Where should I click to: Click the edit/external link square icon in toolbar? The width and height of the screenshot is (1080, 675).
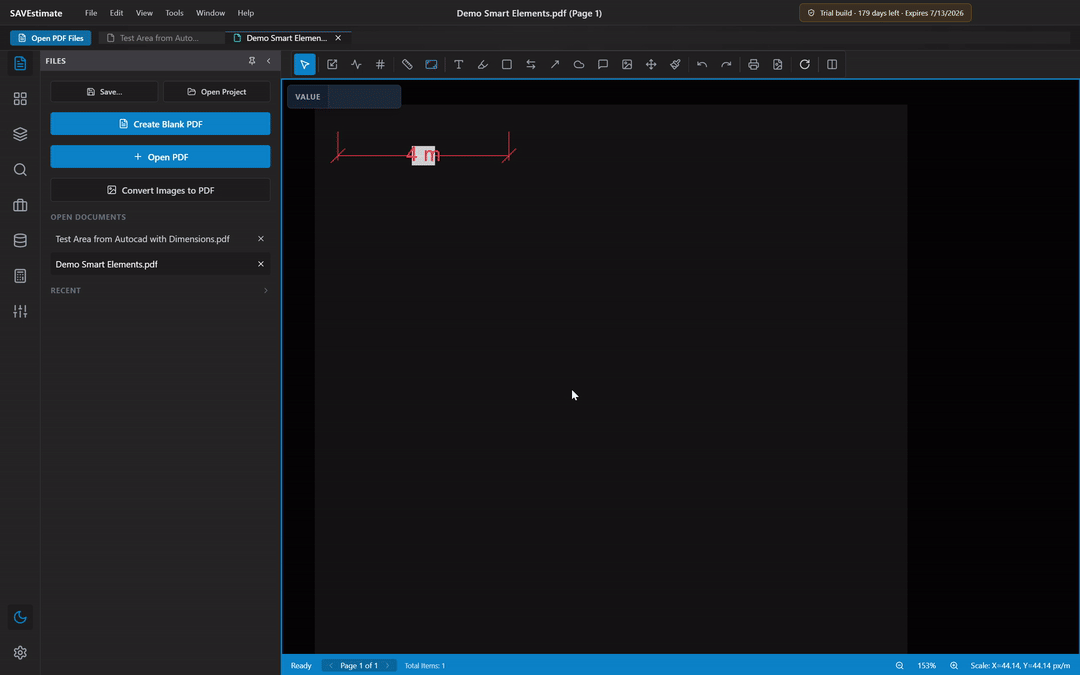[x=332, y=64]
